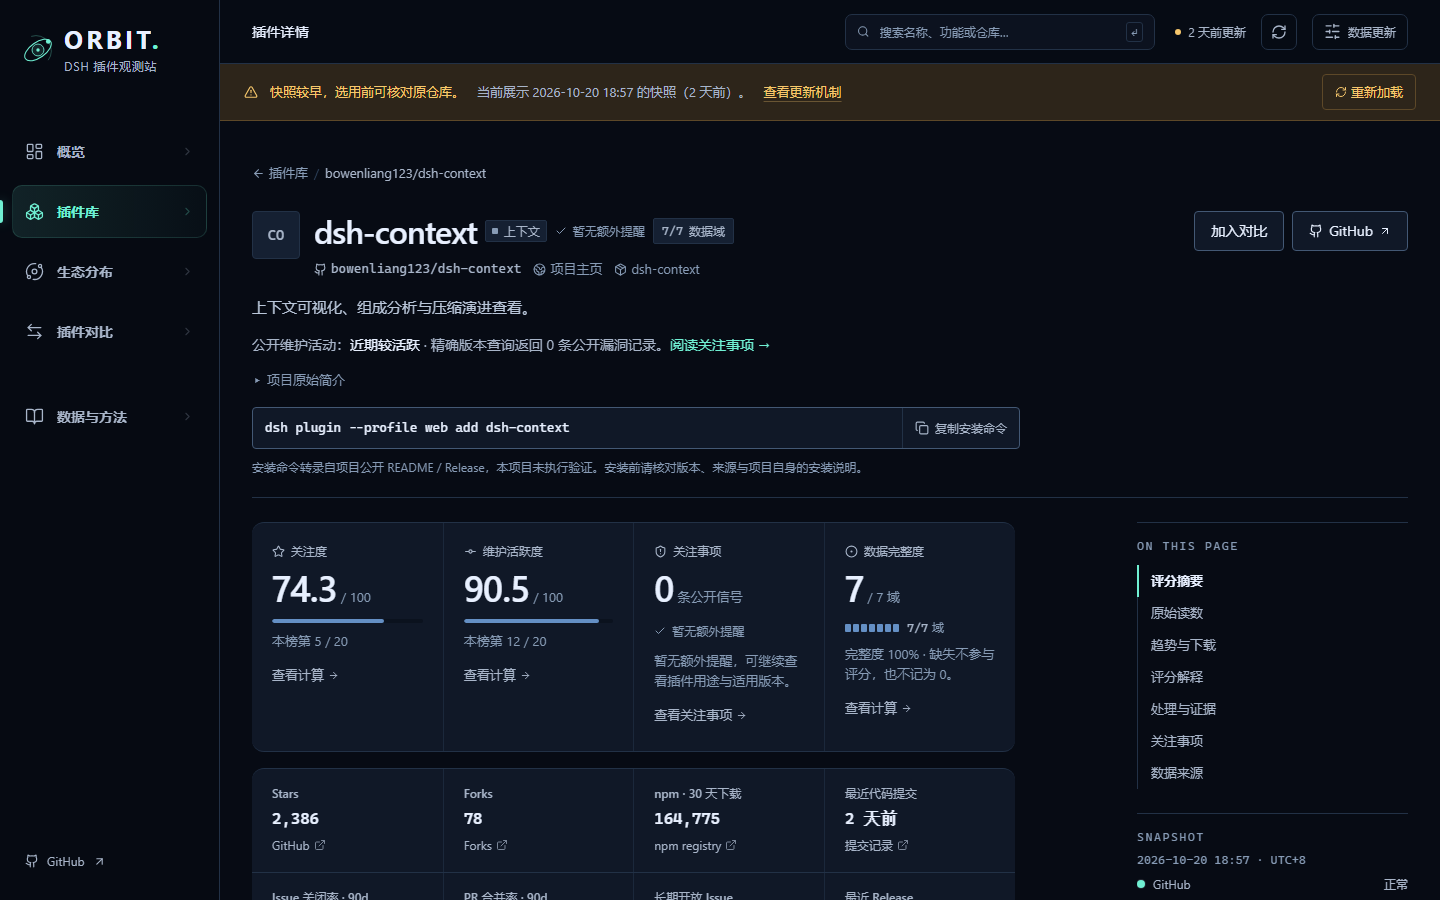Jump to 数据来源 in page outline

click(x=1176, y=773)
